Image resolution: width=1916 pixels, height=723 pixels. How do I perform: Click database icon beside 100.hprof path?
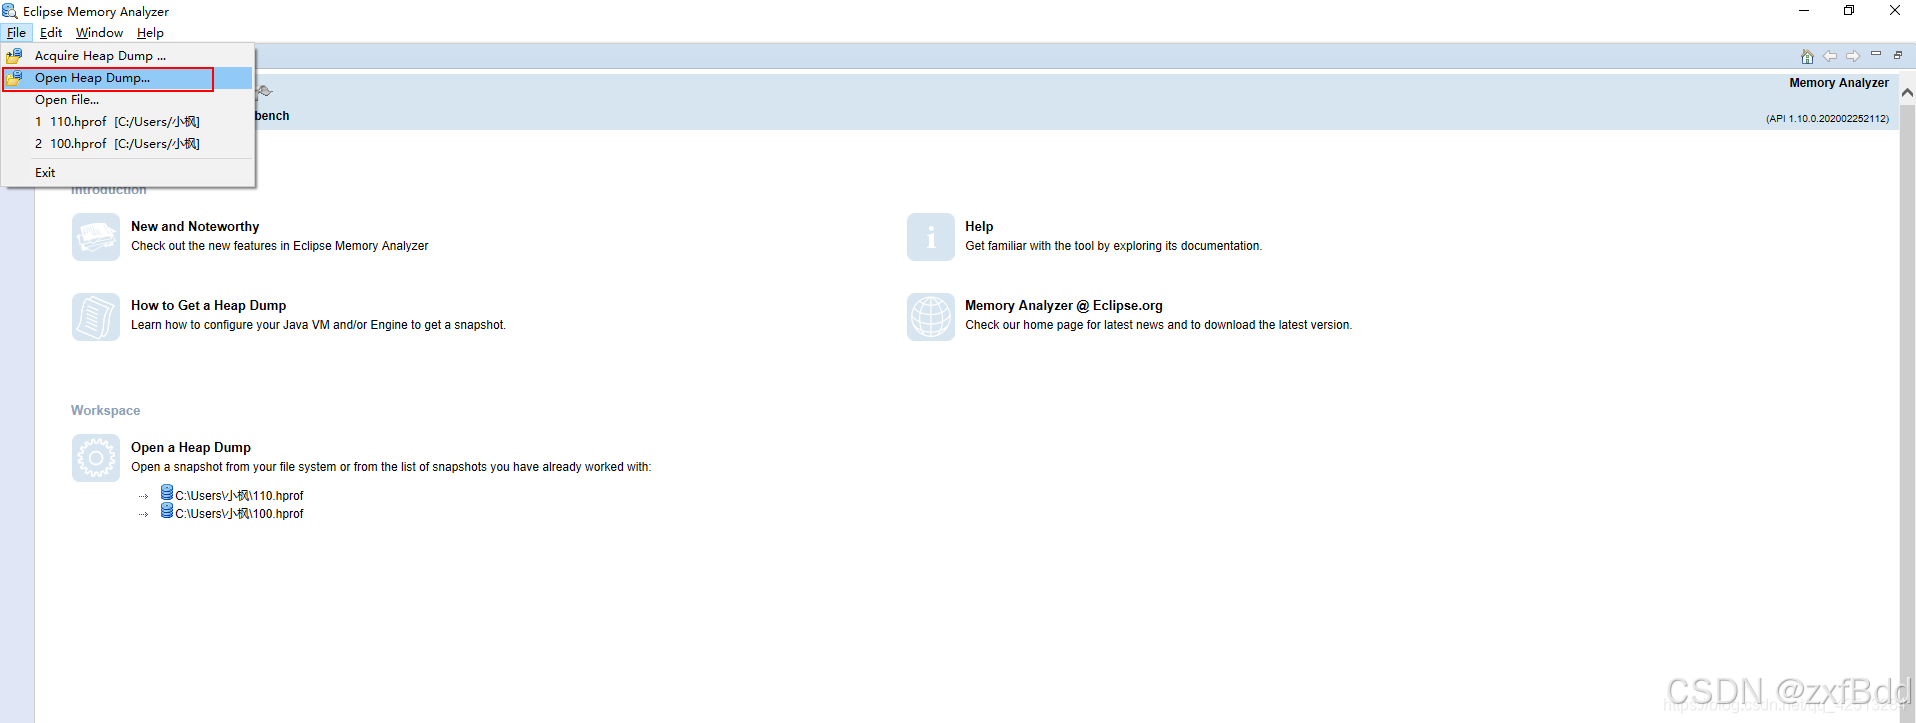167,510
